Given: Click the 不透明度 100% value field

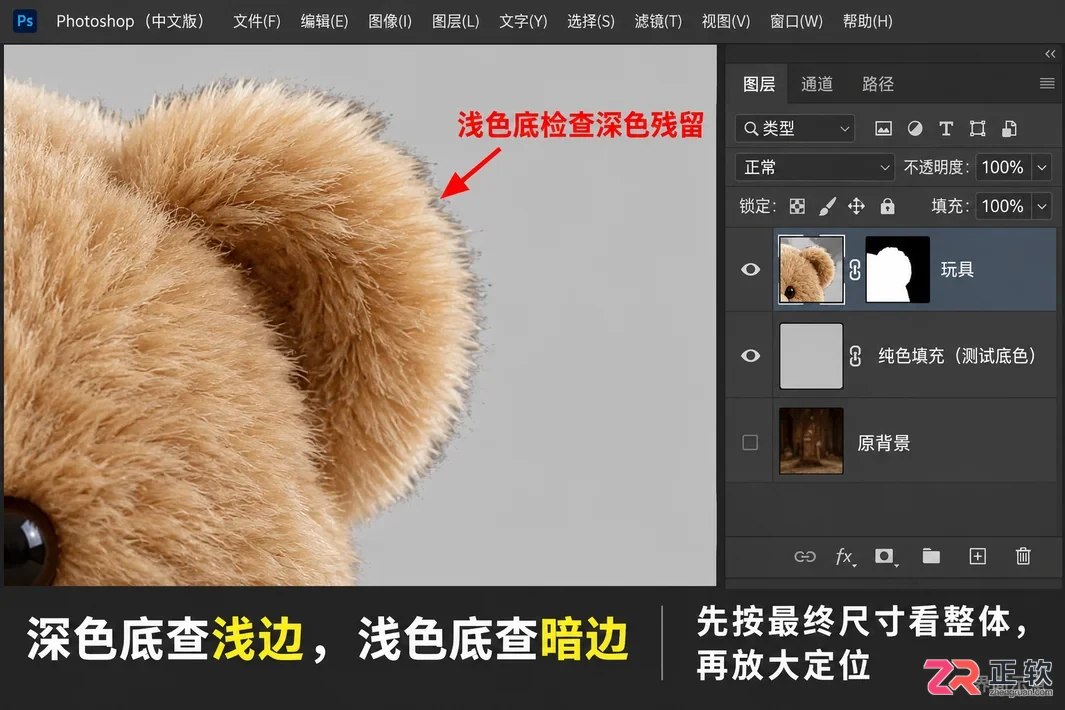Looking at the screenshot, I should point(1003,167).
